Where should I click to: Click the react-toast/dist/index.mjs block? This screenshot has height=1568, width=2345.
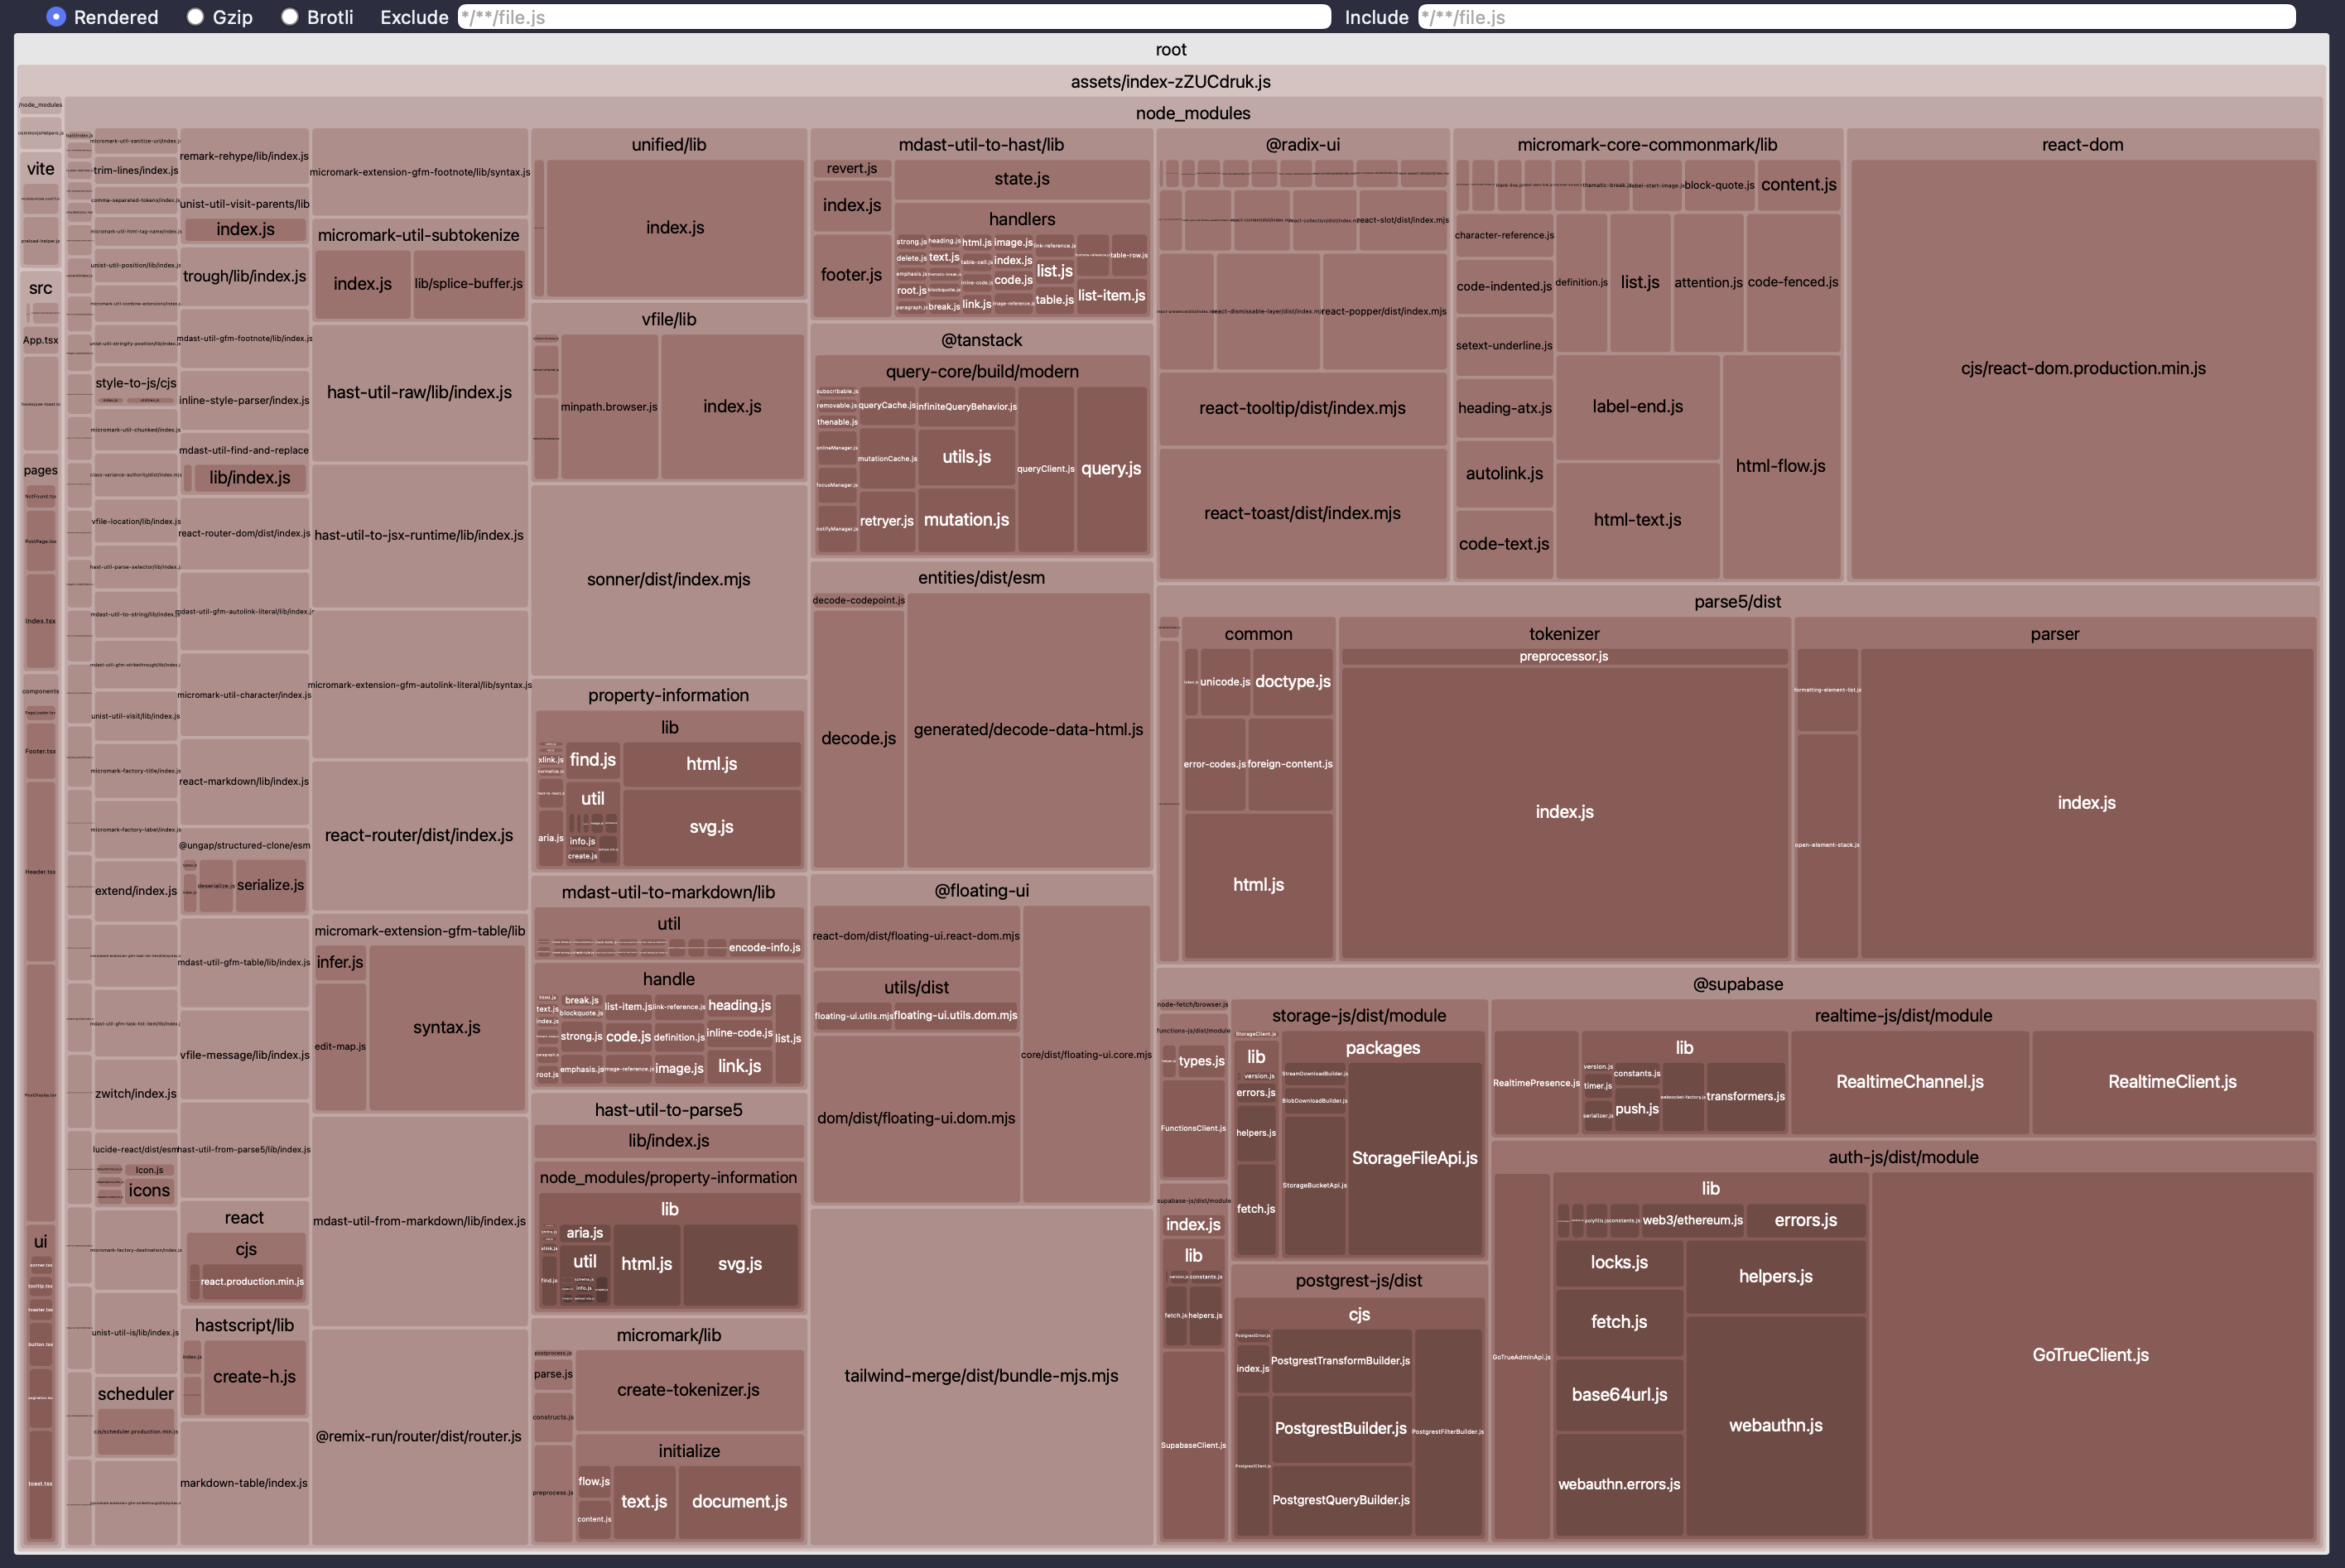click(1302, 513)
